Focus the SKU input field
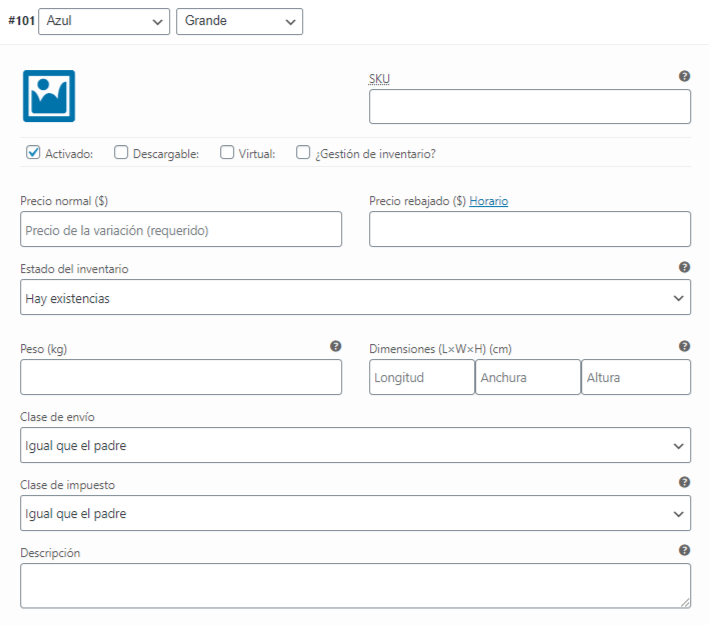Viewport: 709px width, 625px height. point(529,107)
